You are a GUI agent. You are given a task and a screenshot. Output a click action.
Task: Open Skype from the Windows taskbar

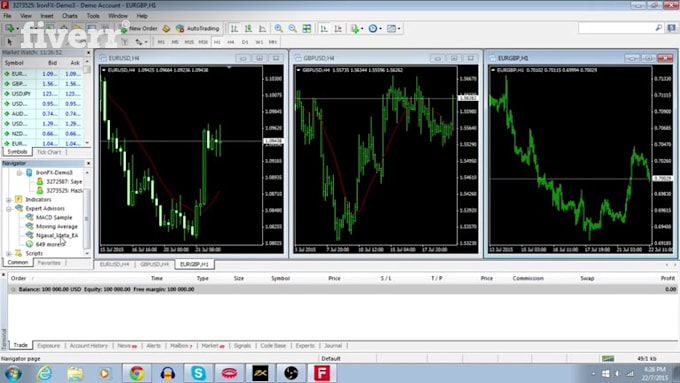pyautogui.click(x=199, y=373)
